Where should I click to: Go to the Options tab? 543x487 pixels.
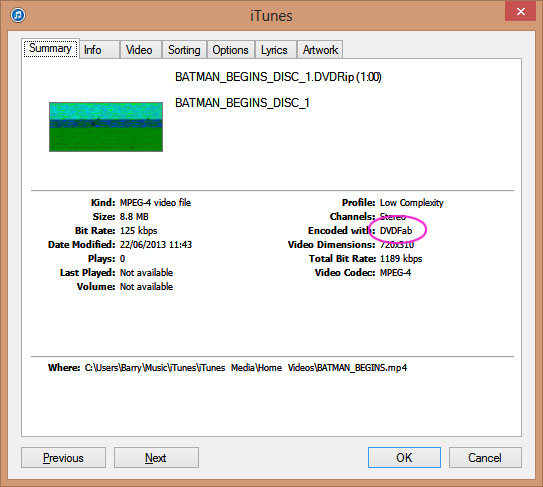[x=231, y=50]
